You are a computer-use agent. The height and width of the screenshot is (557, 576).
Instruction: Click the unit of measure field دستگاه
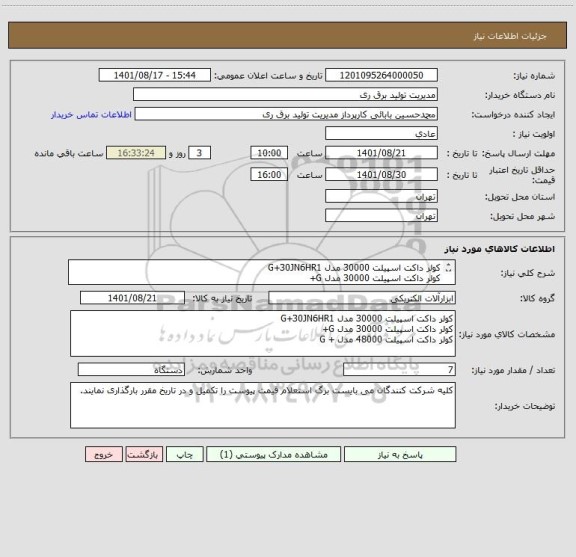[x=131, y=370]
